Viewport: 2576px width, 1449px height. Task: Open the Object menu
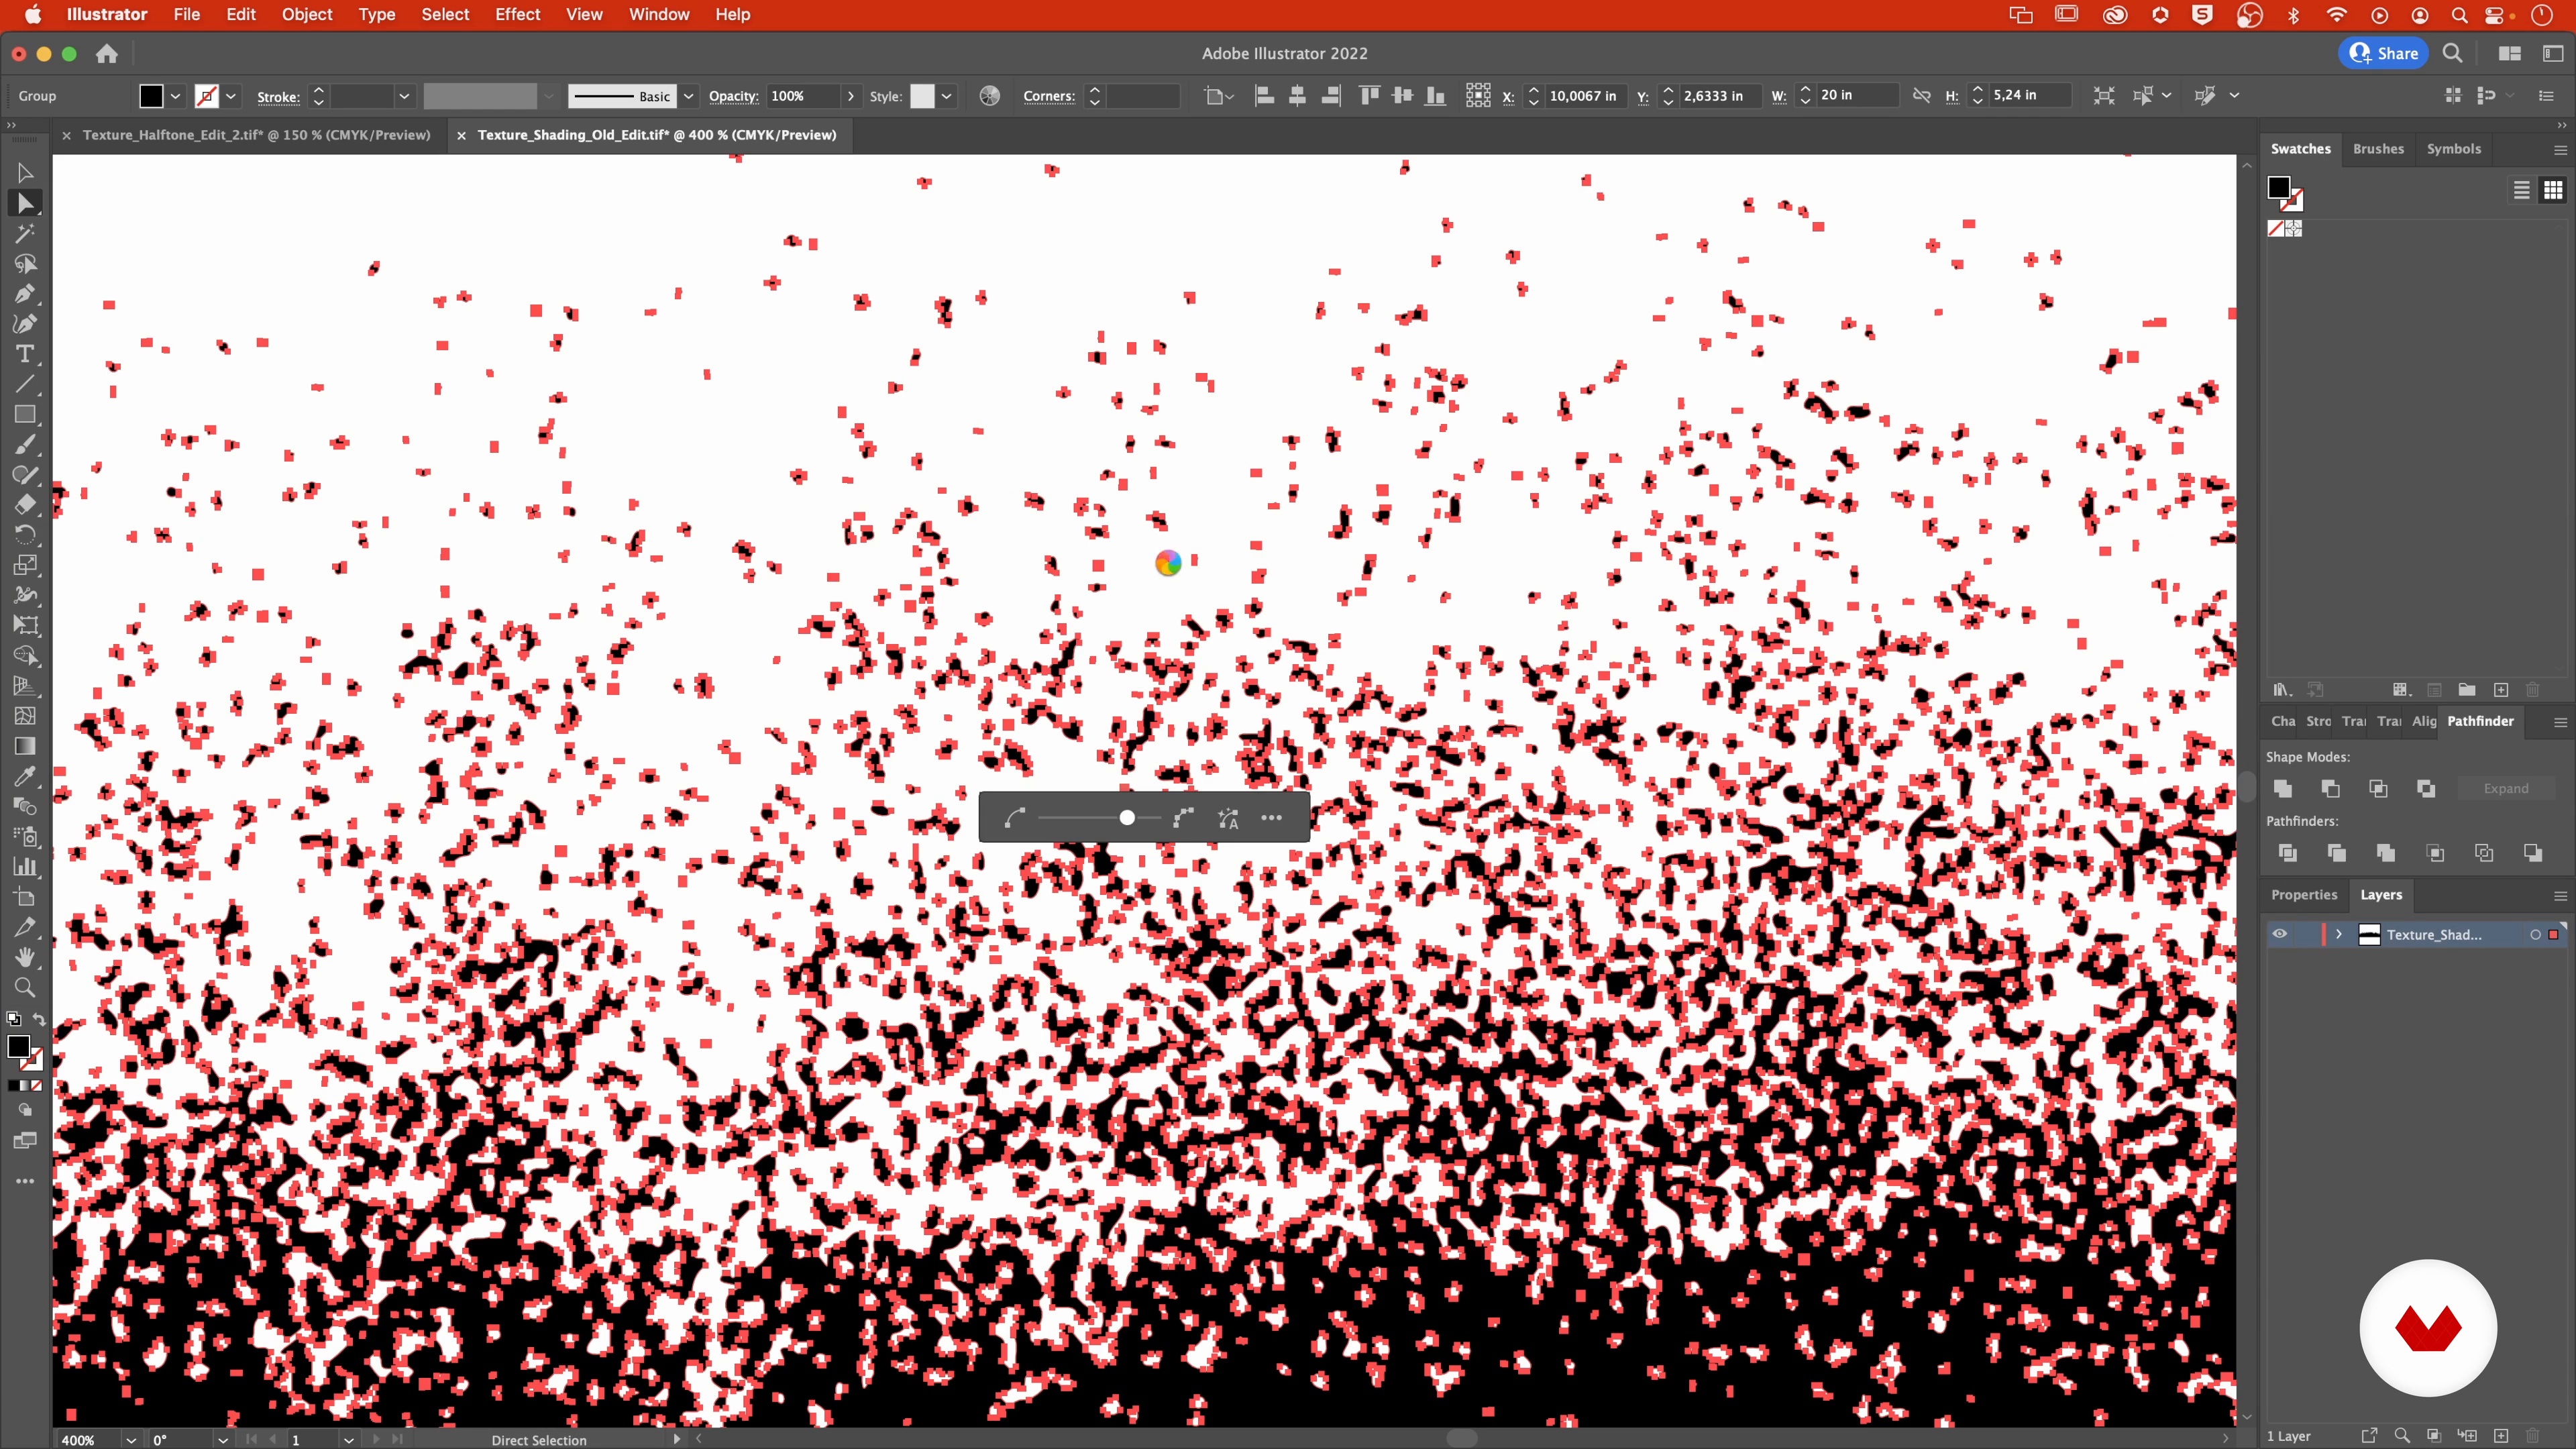pos(306,14)
